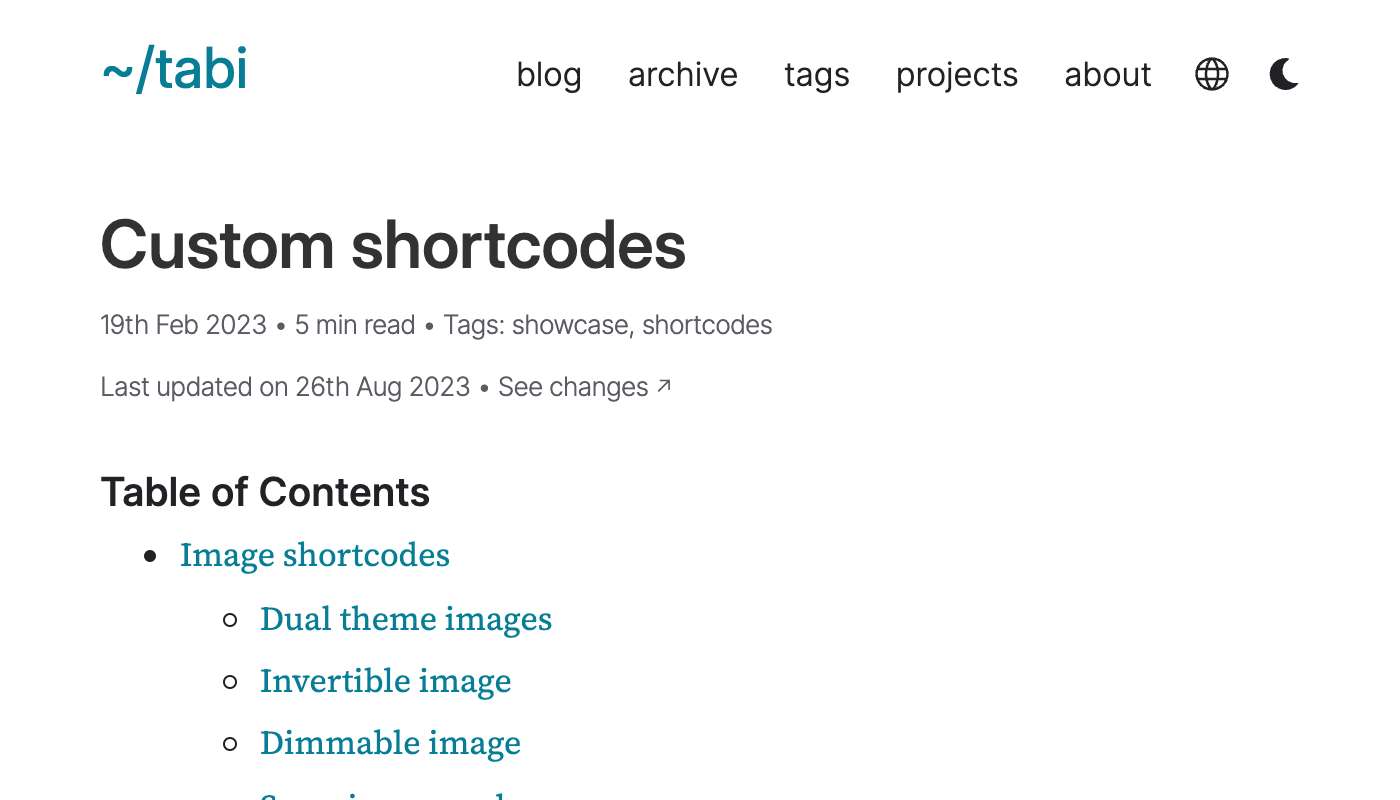Image resolution: width=1400 pixels, height=800 pixels.
Task: Navigate to the archive section
Action: click(683, 75)
